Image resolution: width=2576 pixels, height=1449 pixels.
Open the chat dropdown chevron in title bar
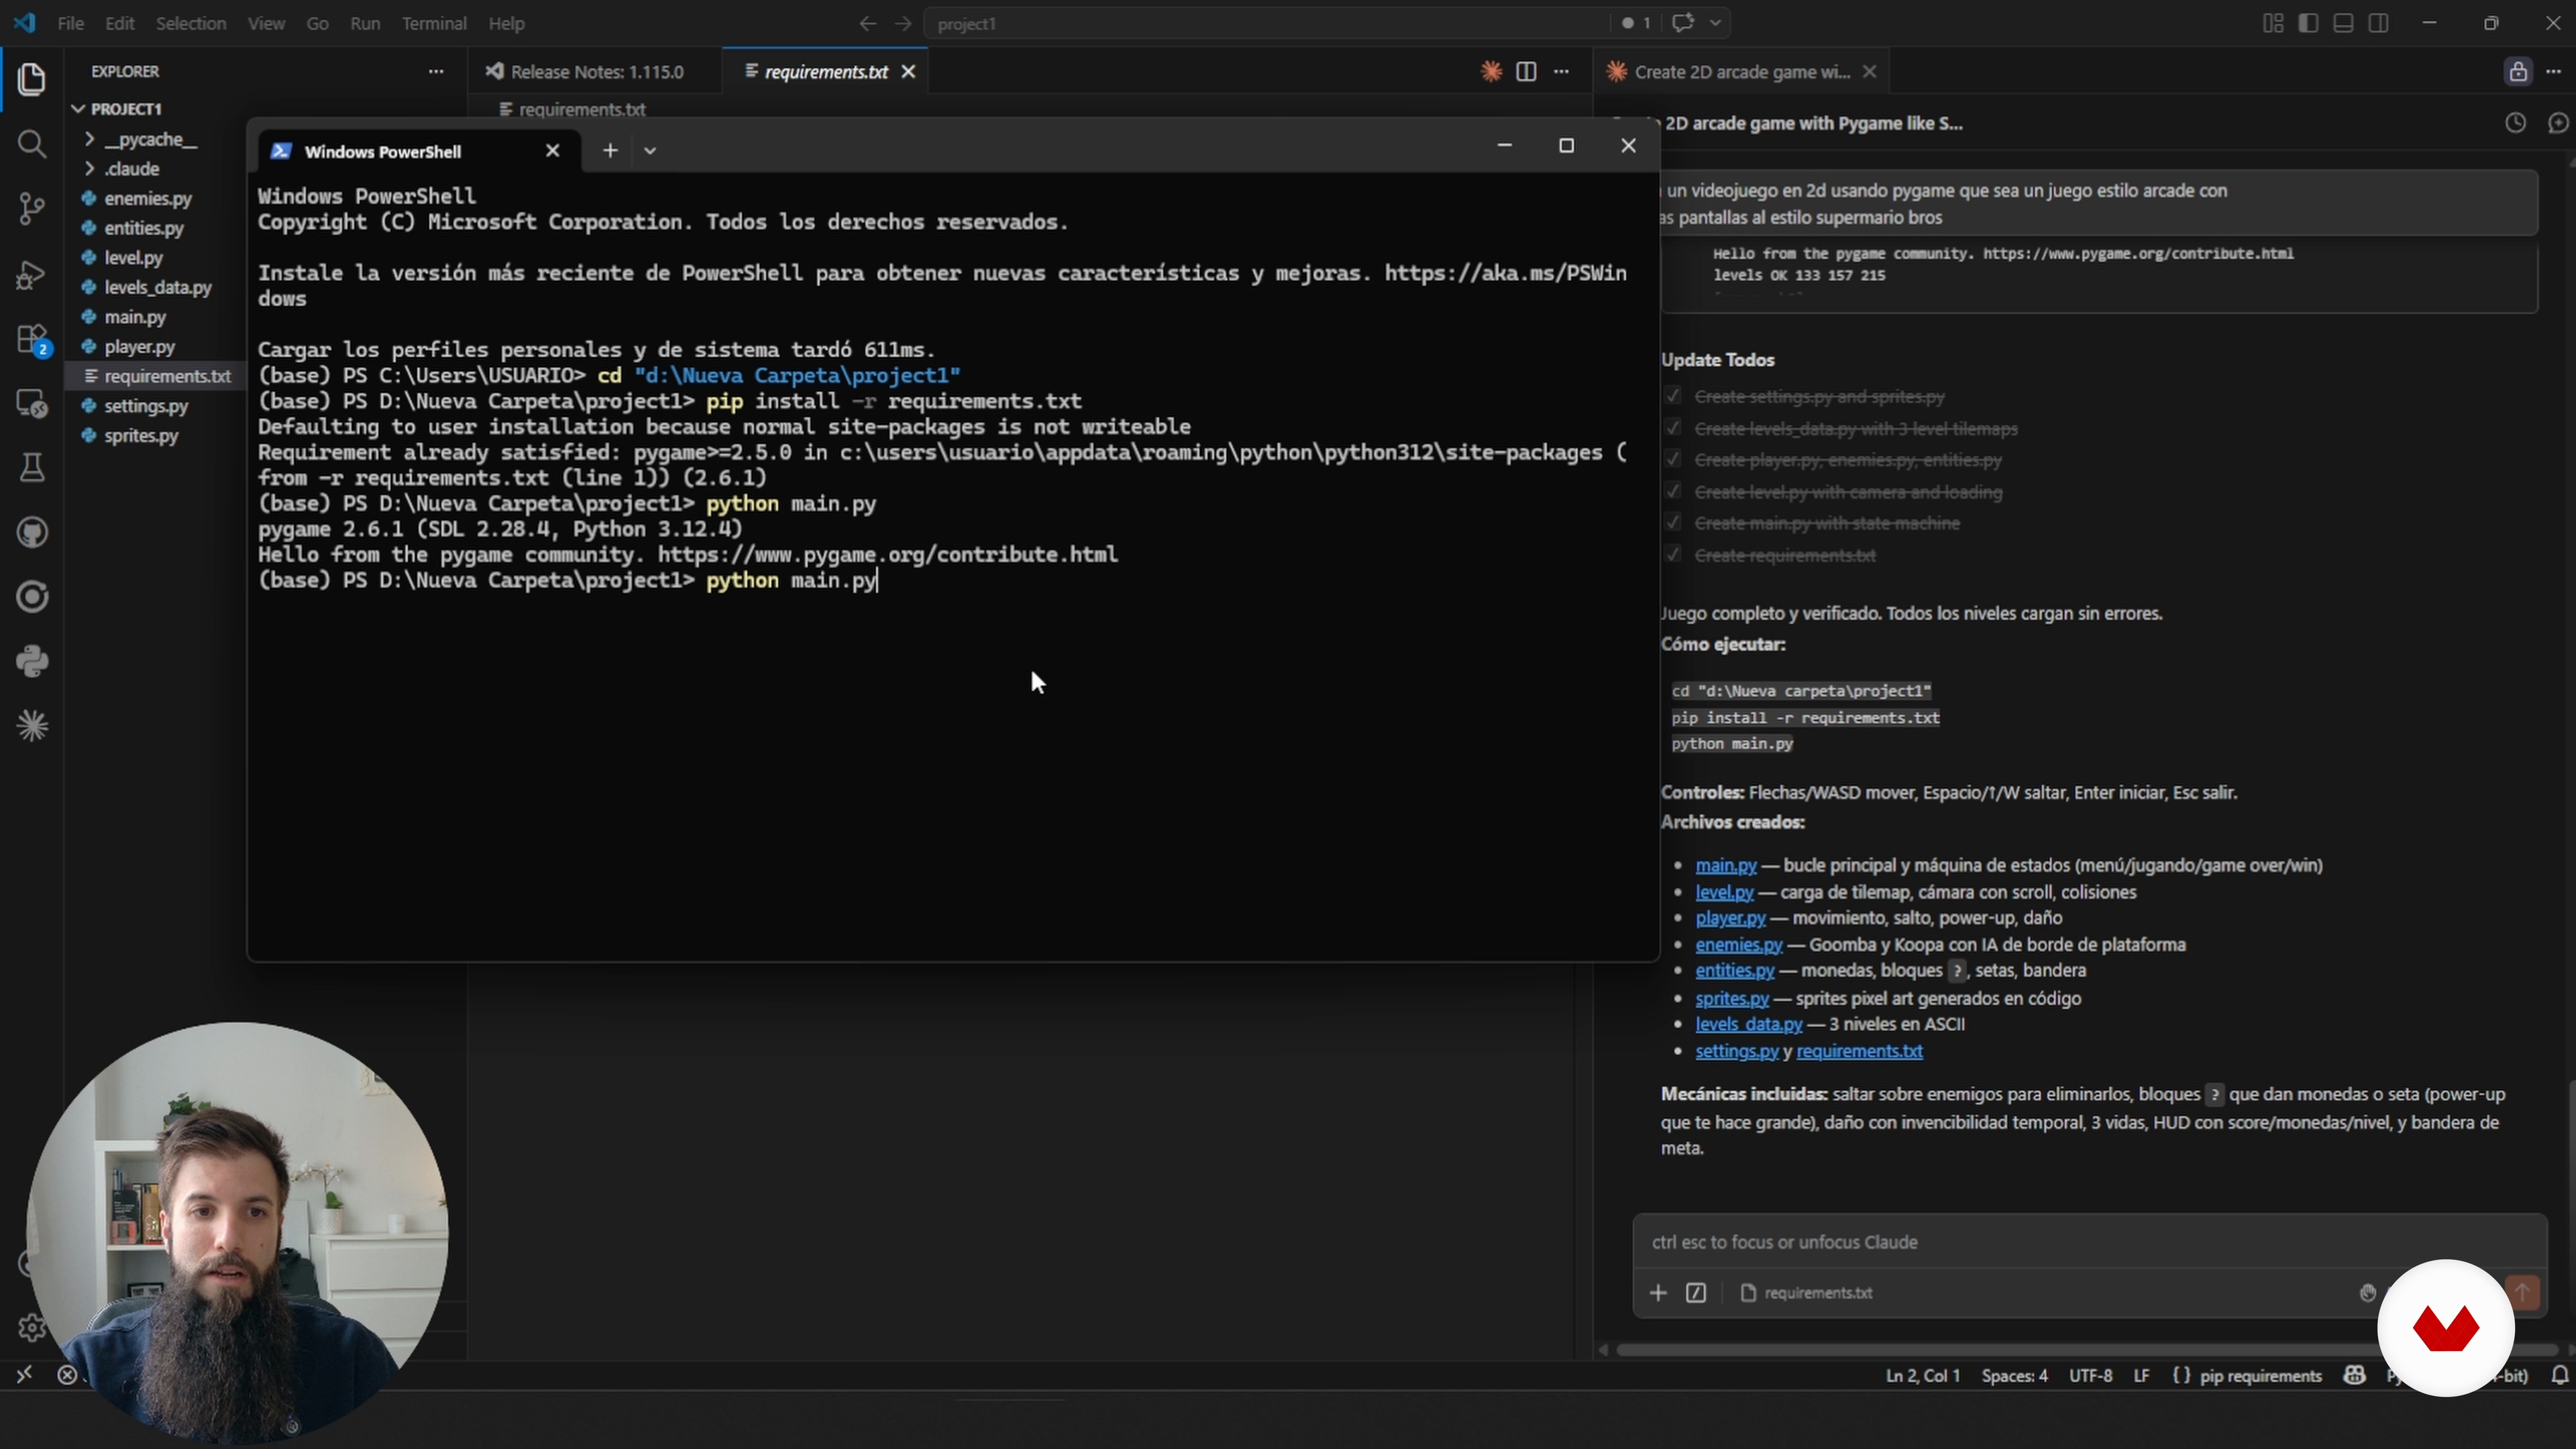1716,23
